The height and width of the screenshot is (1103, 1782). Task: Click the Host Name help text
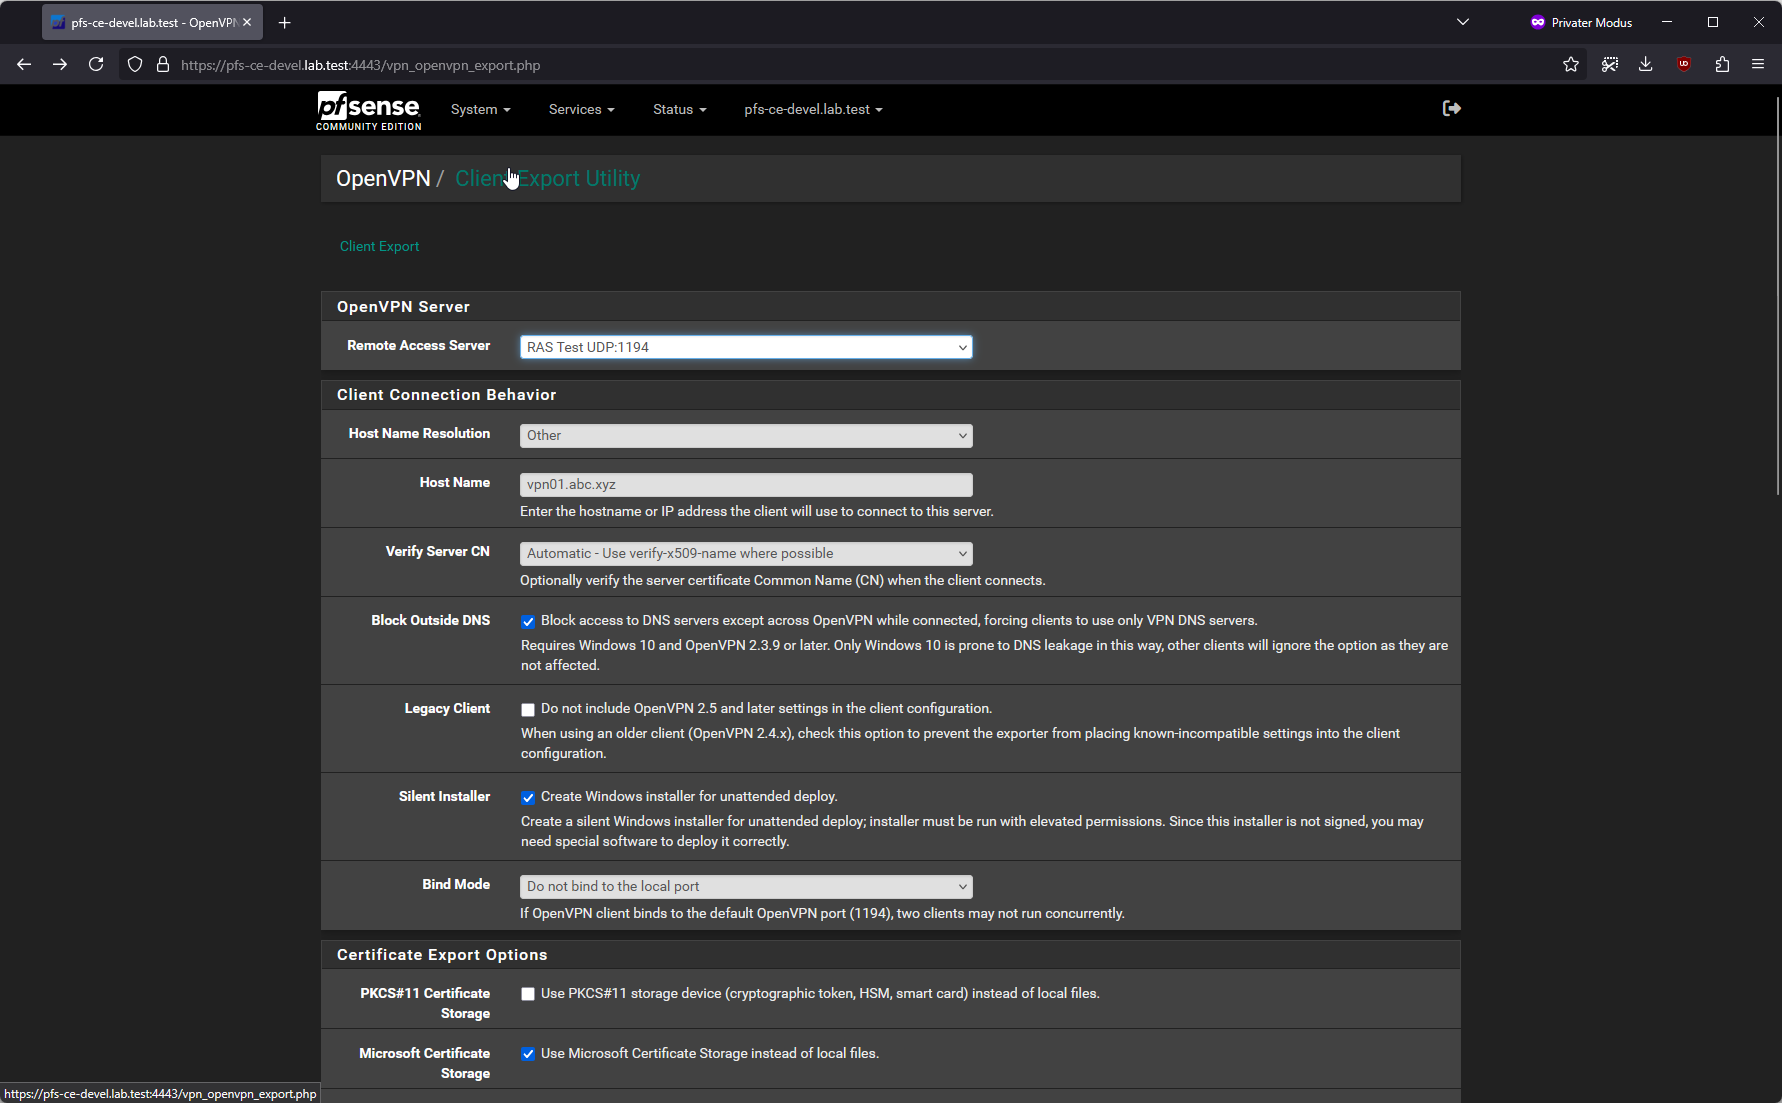(757, 511)
